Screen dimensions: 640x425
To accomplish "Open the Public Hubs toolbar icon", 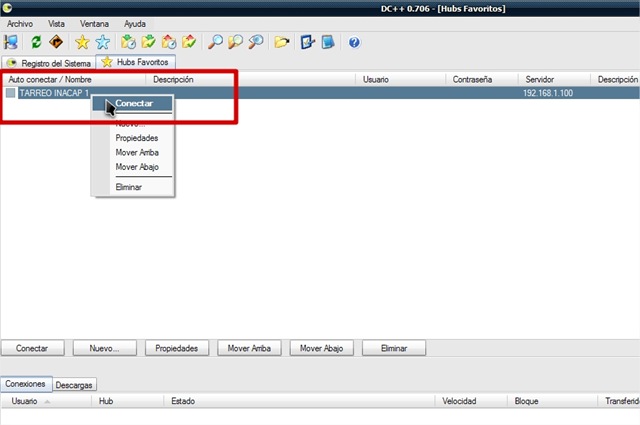I will (x=11, y=42).
